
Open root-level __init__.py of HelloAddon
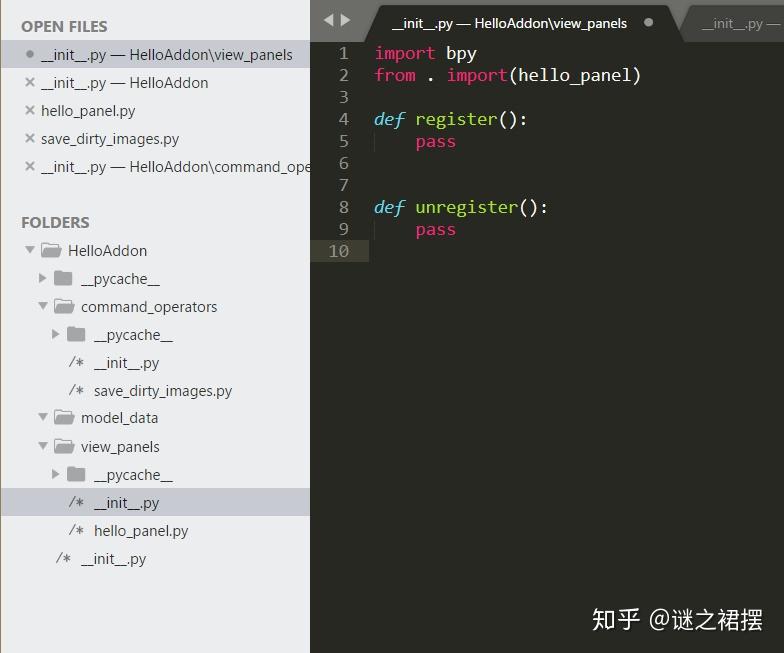click(x=114, y=559)
